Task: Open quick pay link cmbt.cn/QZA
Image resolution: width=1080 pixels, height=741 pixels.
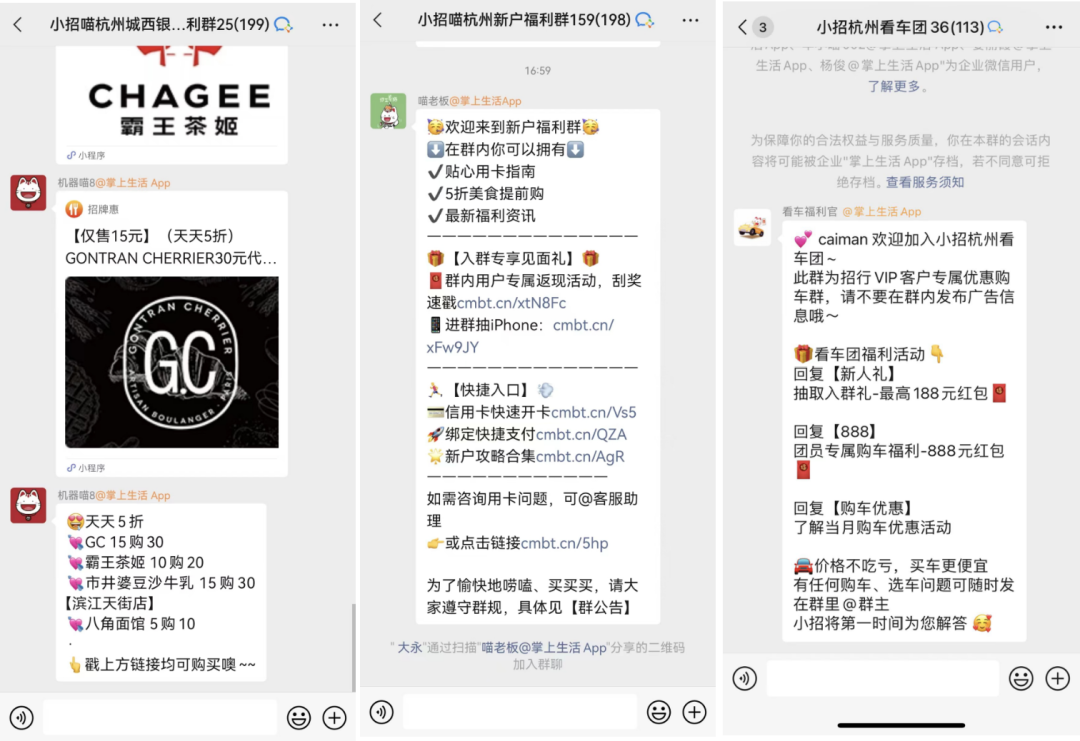Action: point(581,435)
